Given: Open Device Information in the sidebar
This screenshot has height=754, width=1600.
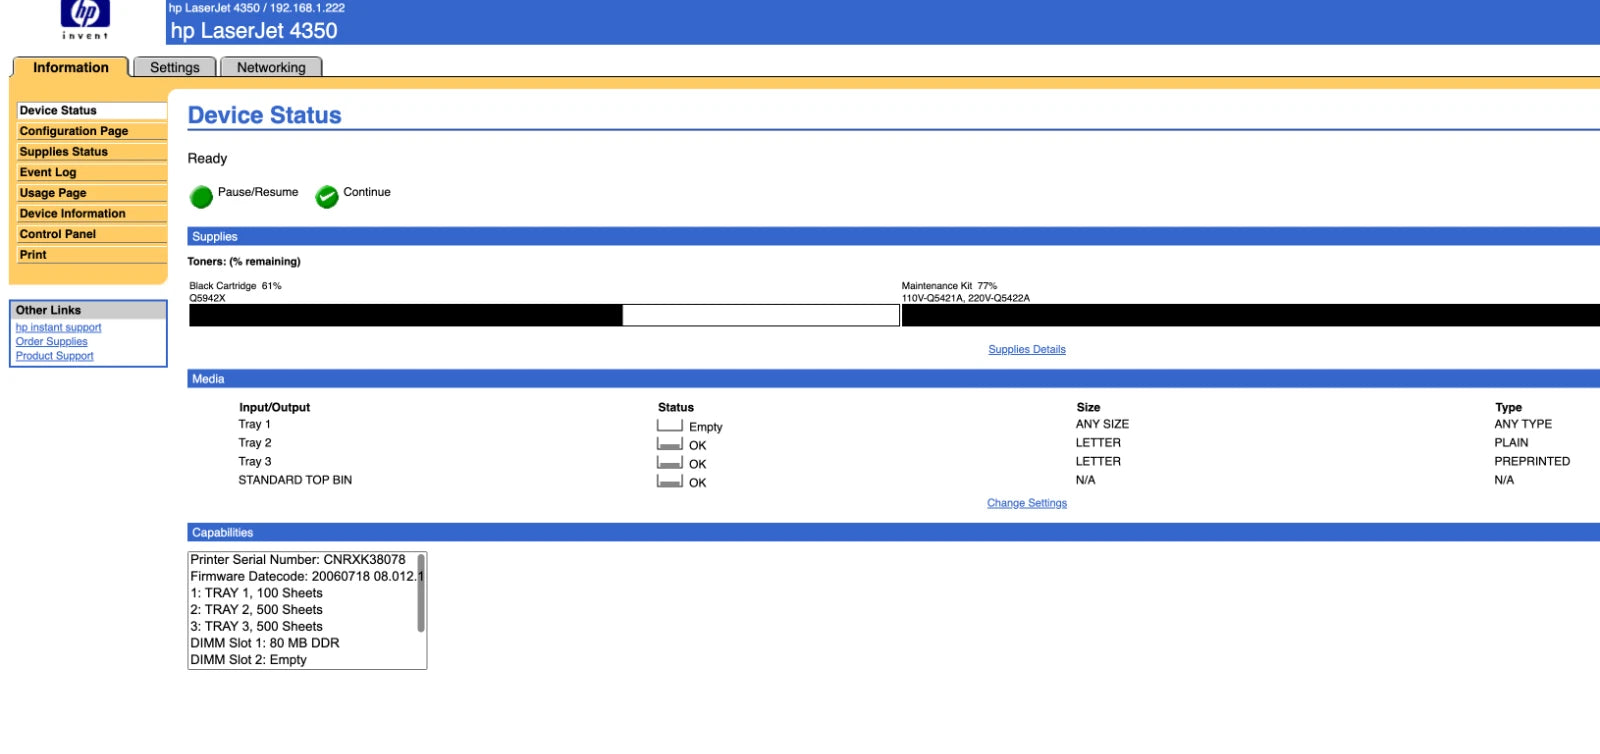Looking at the screenshot, I should pos(92,213).
